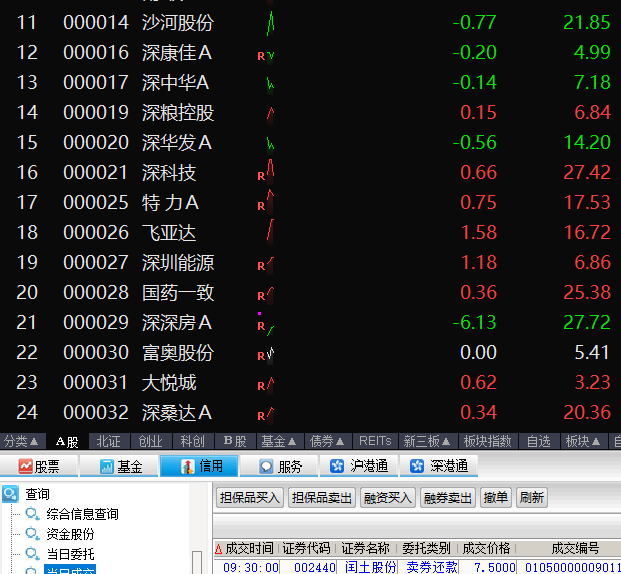The height and width of the screenshot is (574, 621).
Task: Click the 资金股份 search icon
Action: click(x=32, y=534)
